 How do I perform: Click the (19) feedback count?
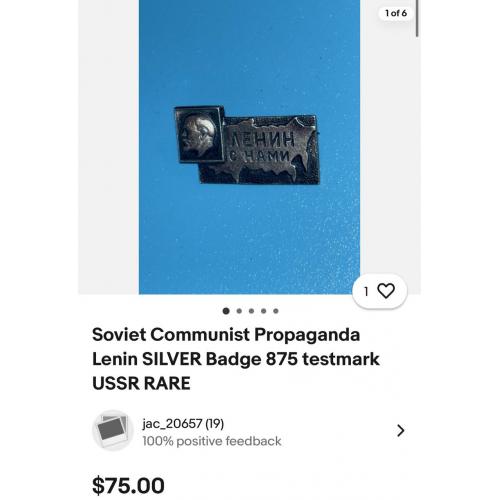tap(214, 424)
